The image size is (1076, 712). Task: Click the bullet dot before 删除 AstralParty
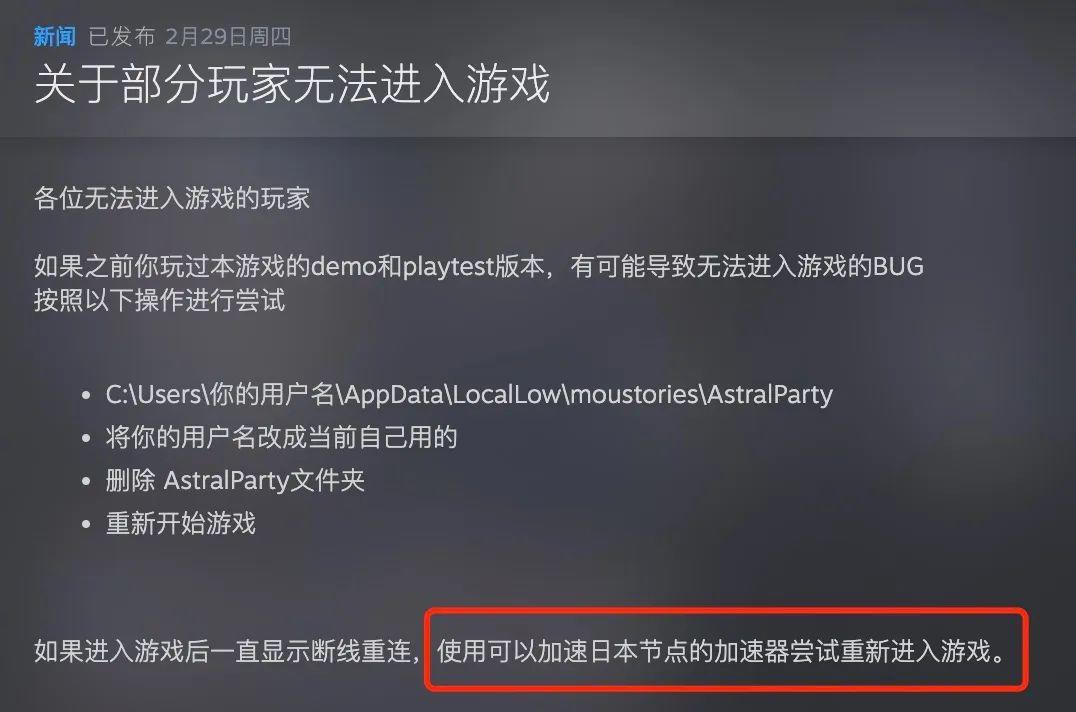[x=86, y=482]
